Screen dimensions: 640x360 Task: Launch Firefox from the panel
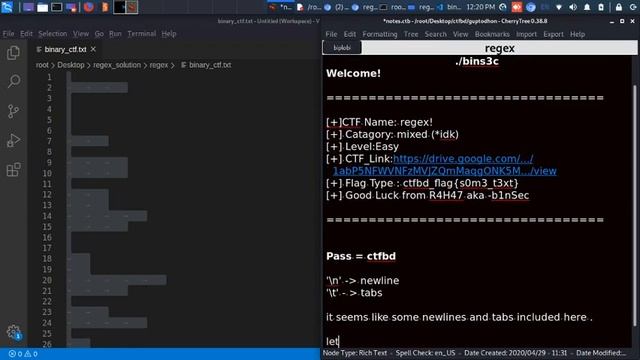pos(89,7)
